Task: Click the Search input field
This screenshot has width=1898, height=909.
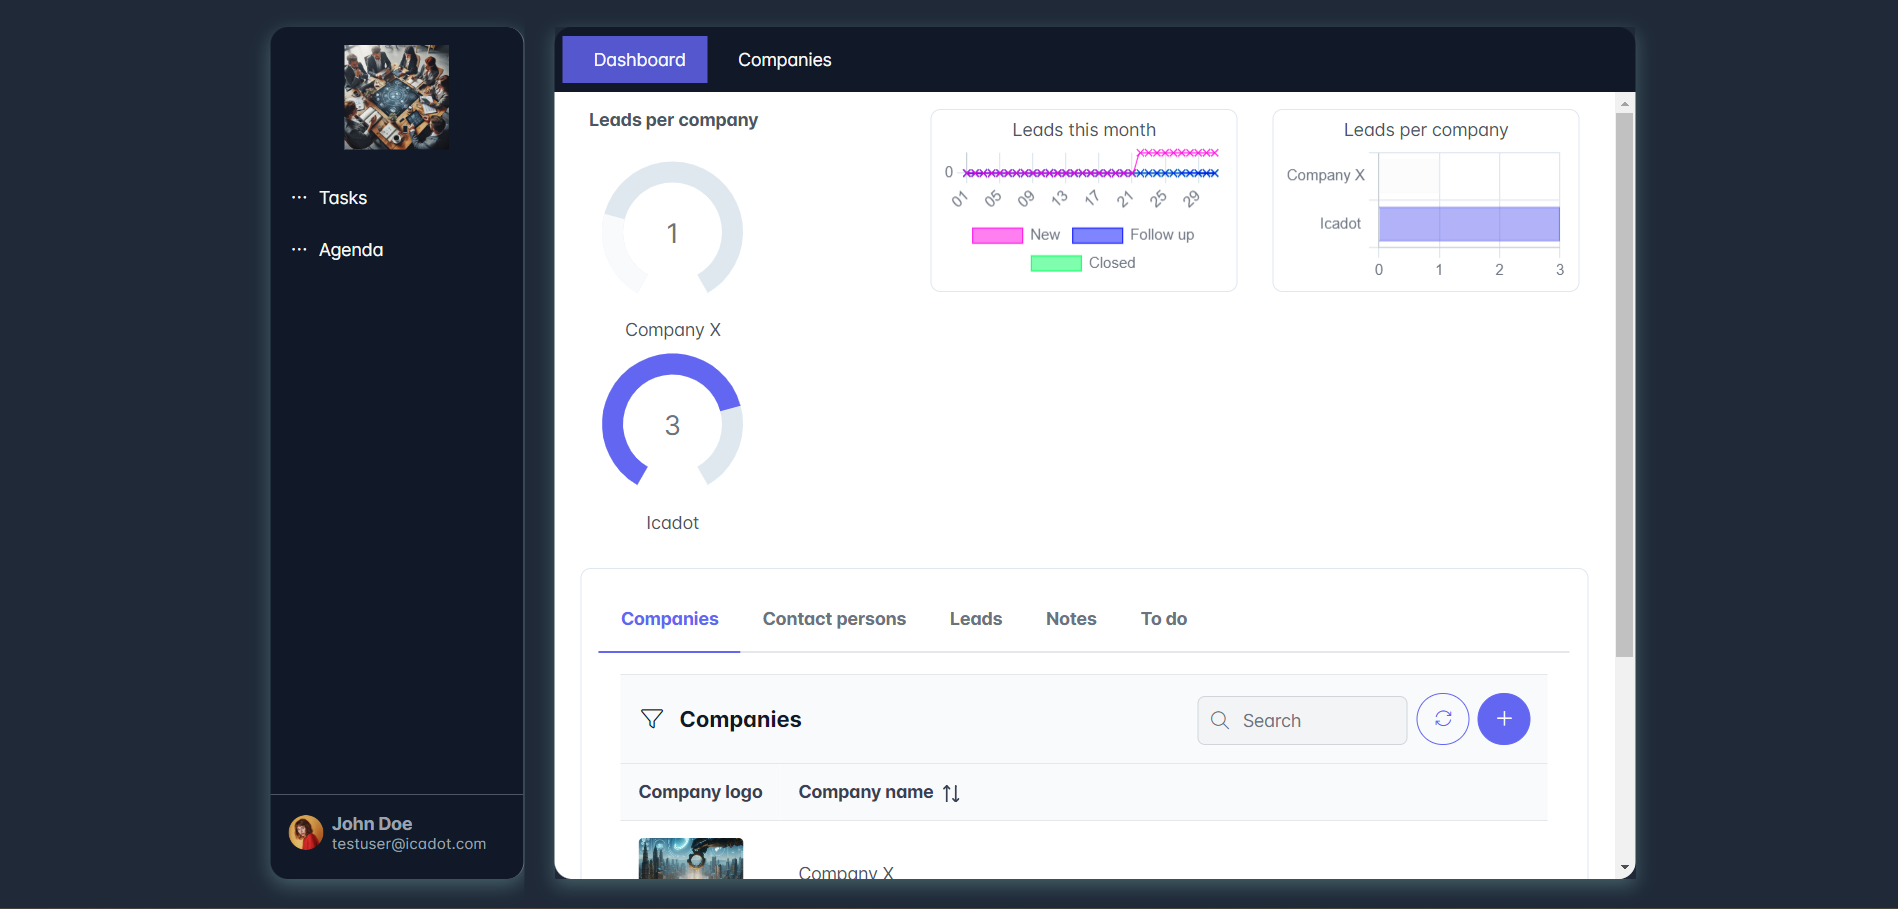Action: click(1302, 720)
